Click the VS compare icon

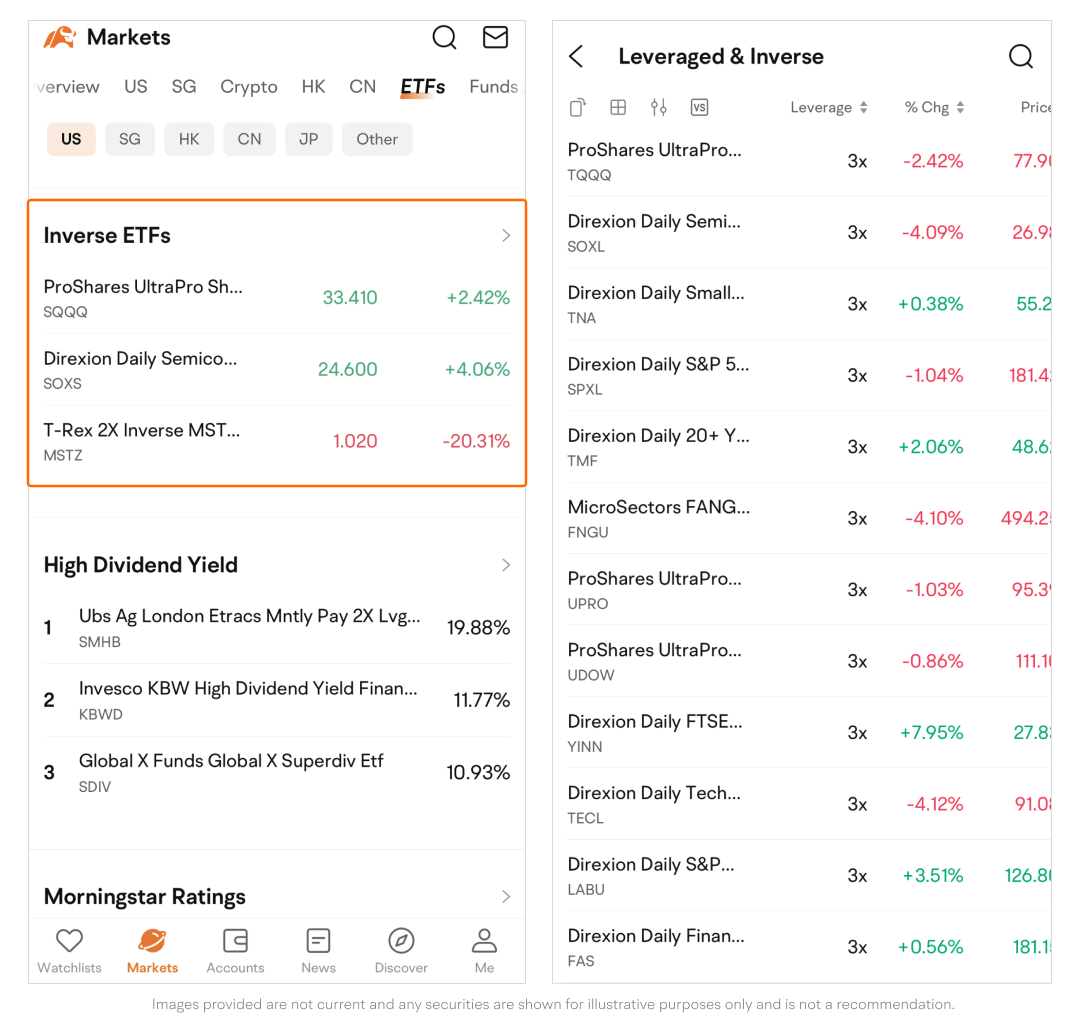[x=699, y=108]
